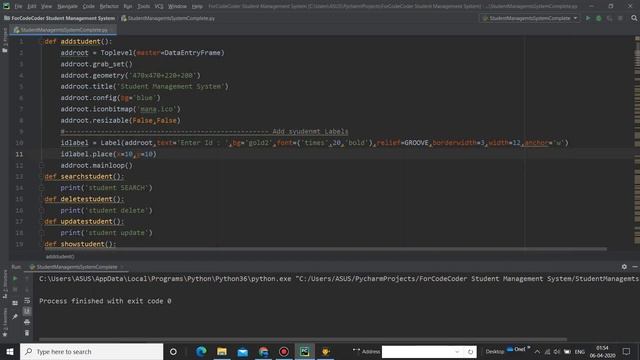Open the View menu
Image resolution: width=640 pixels, height=360 pixels.
[x=47, y=7]
